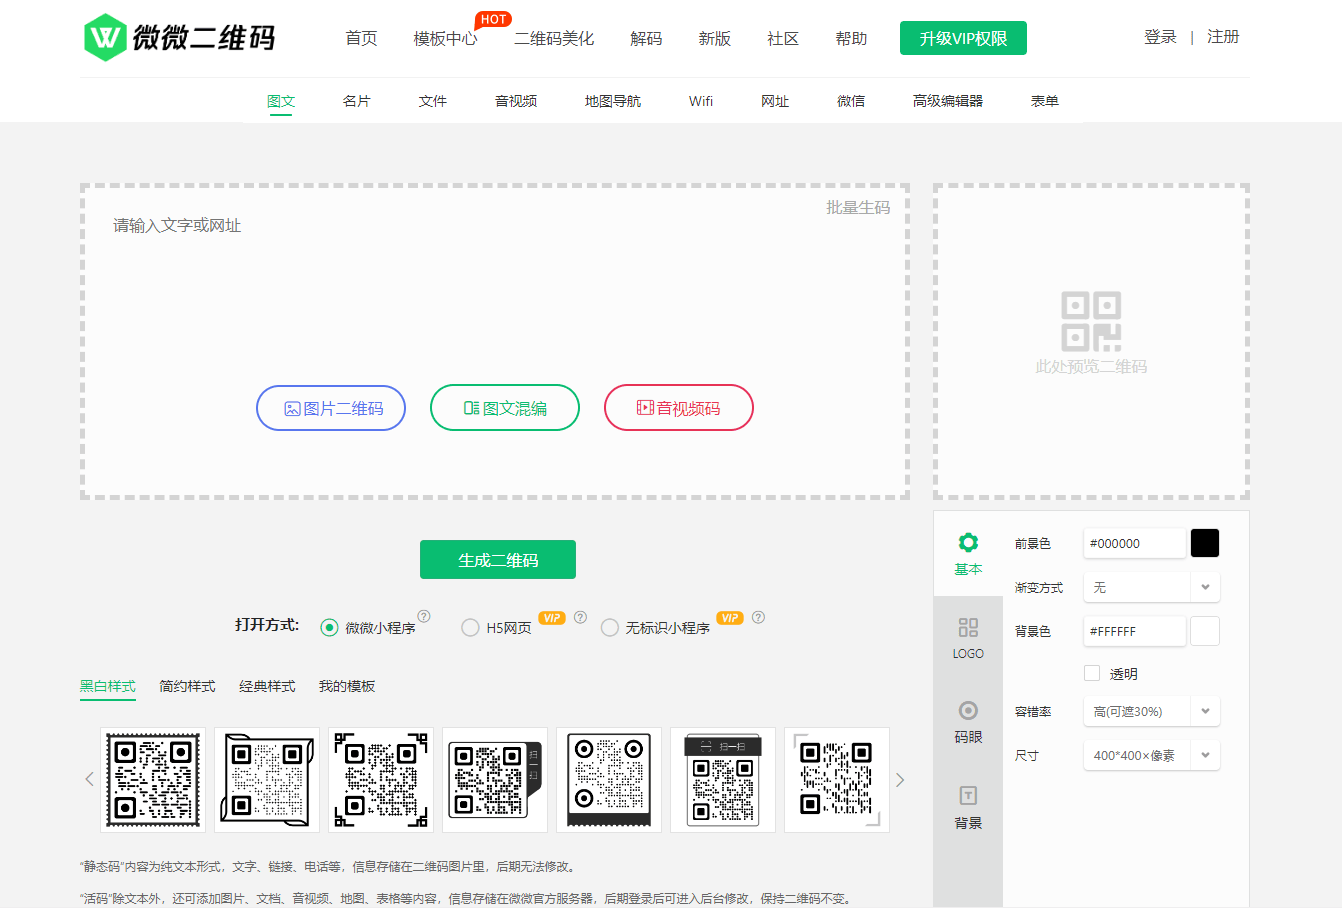Viewport: 1342px width, 910px height.
Task: Click the help icon next to H5网页
Action: [x=581, y=617]
